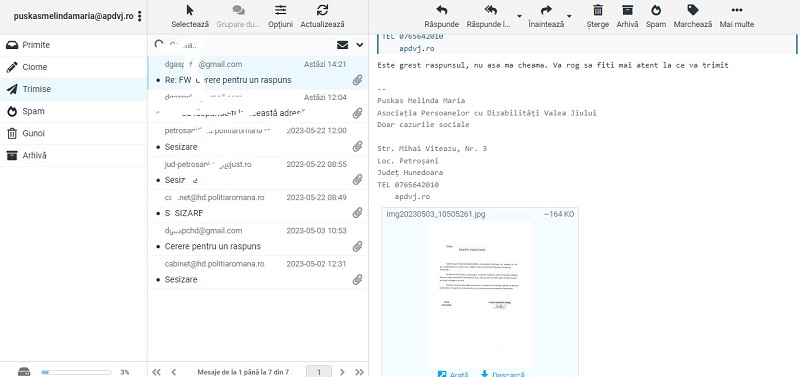Open the Marchează tag menu

pos(693,16)
